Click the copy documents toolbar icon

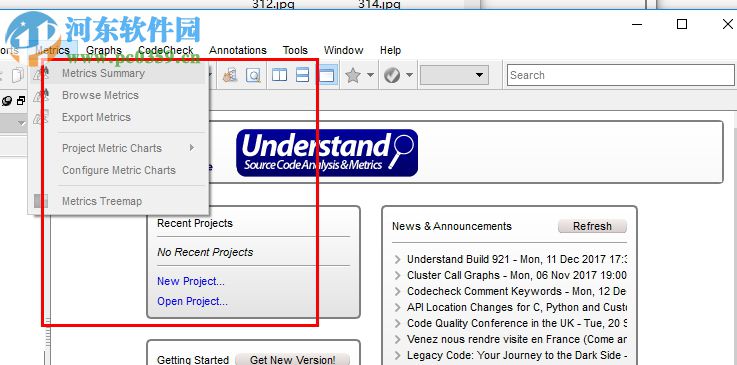pyautogui.click(x=18, y=75)
